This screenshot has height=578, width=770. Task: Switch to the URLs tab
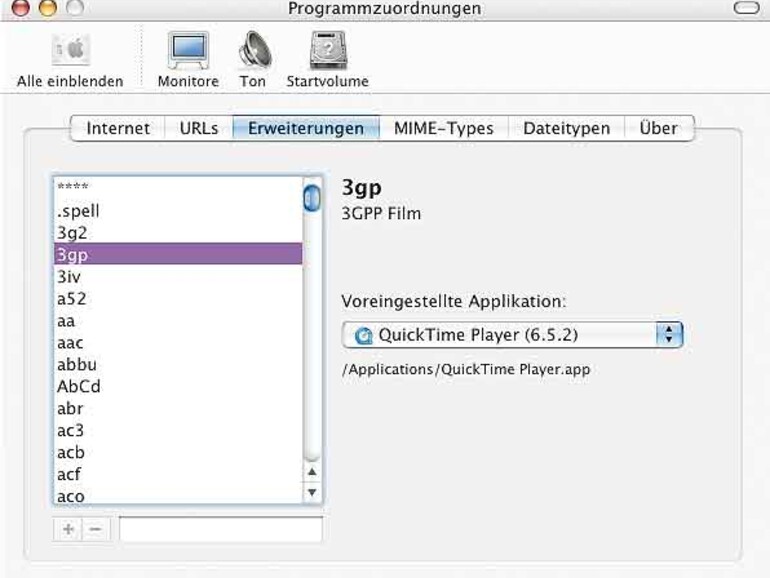199,128
